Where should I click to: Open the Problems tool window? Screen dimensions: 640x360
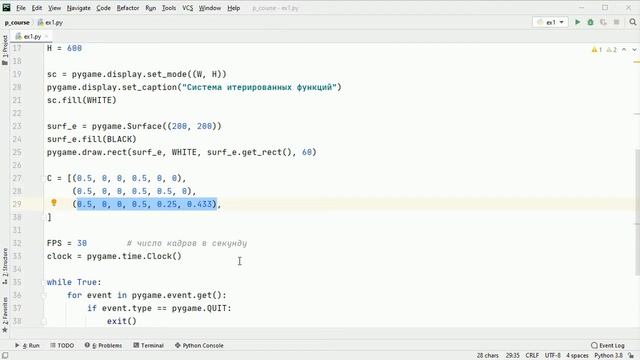[103, 345]
